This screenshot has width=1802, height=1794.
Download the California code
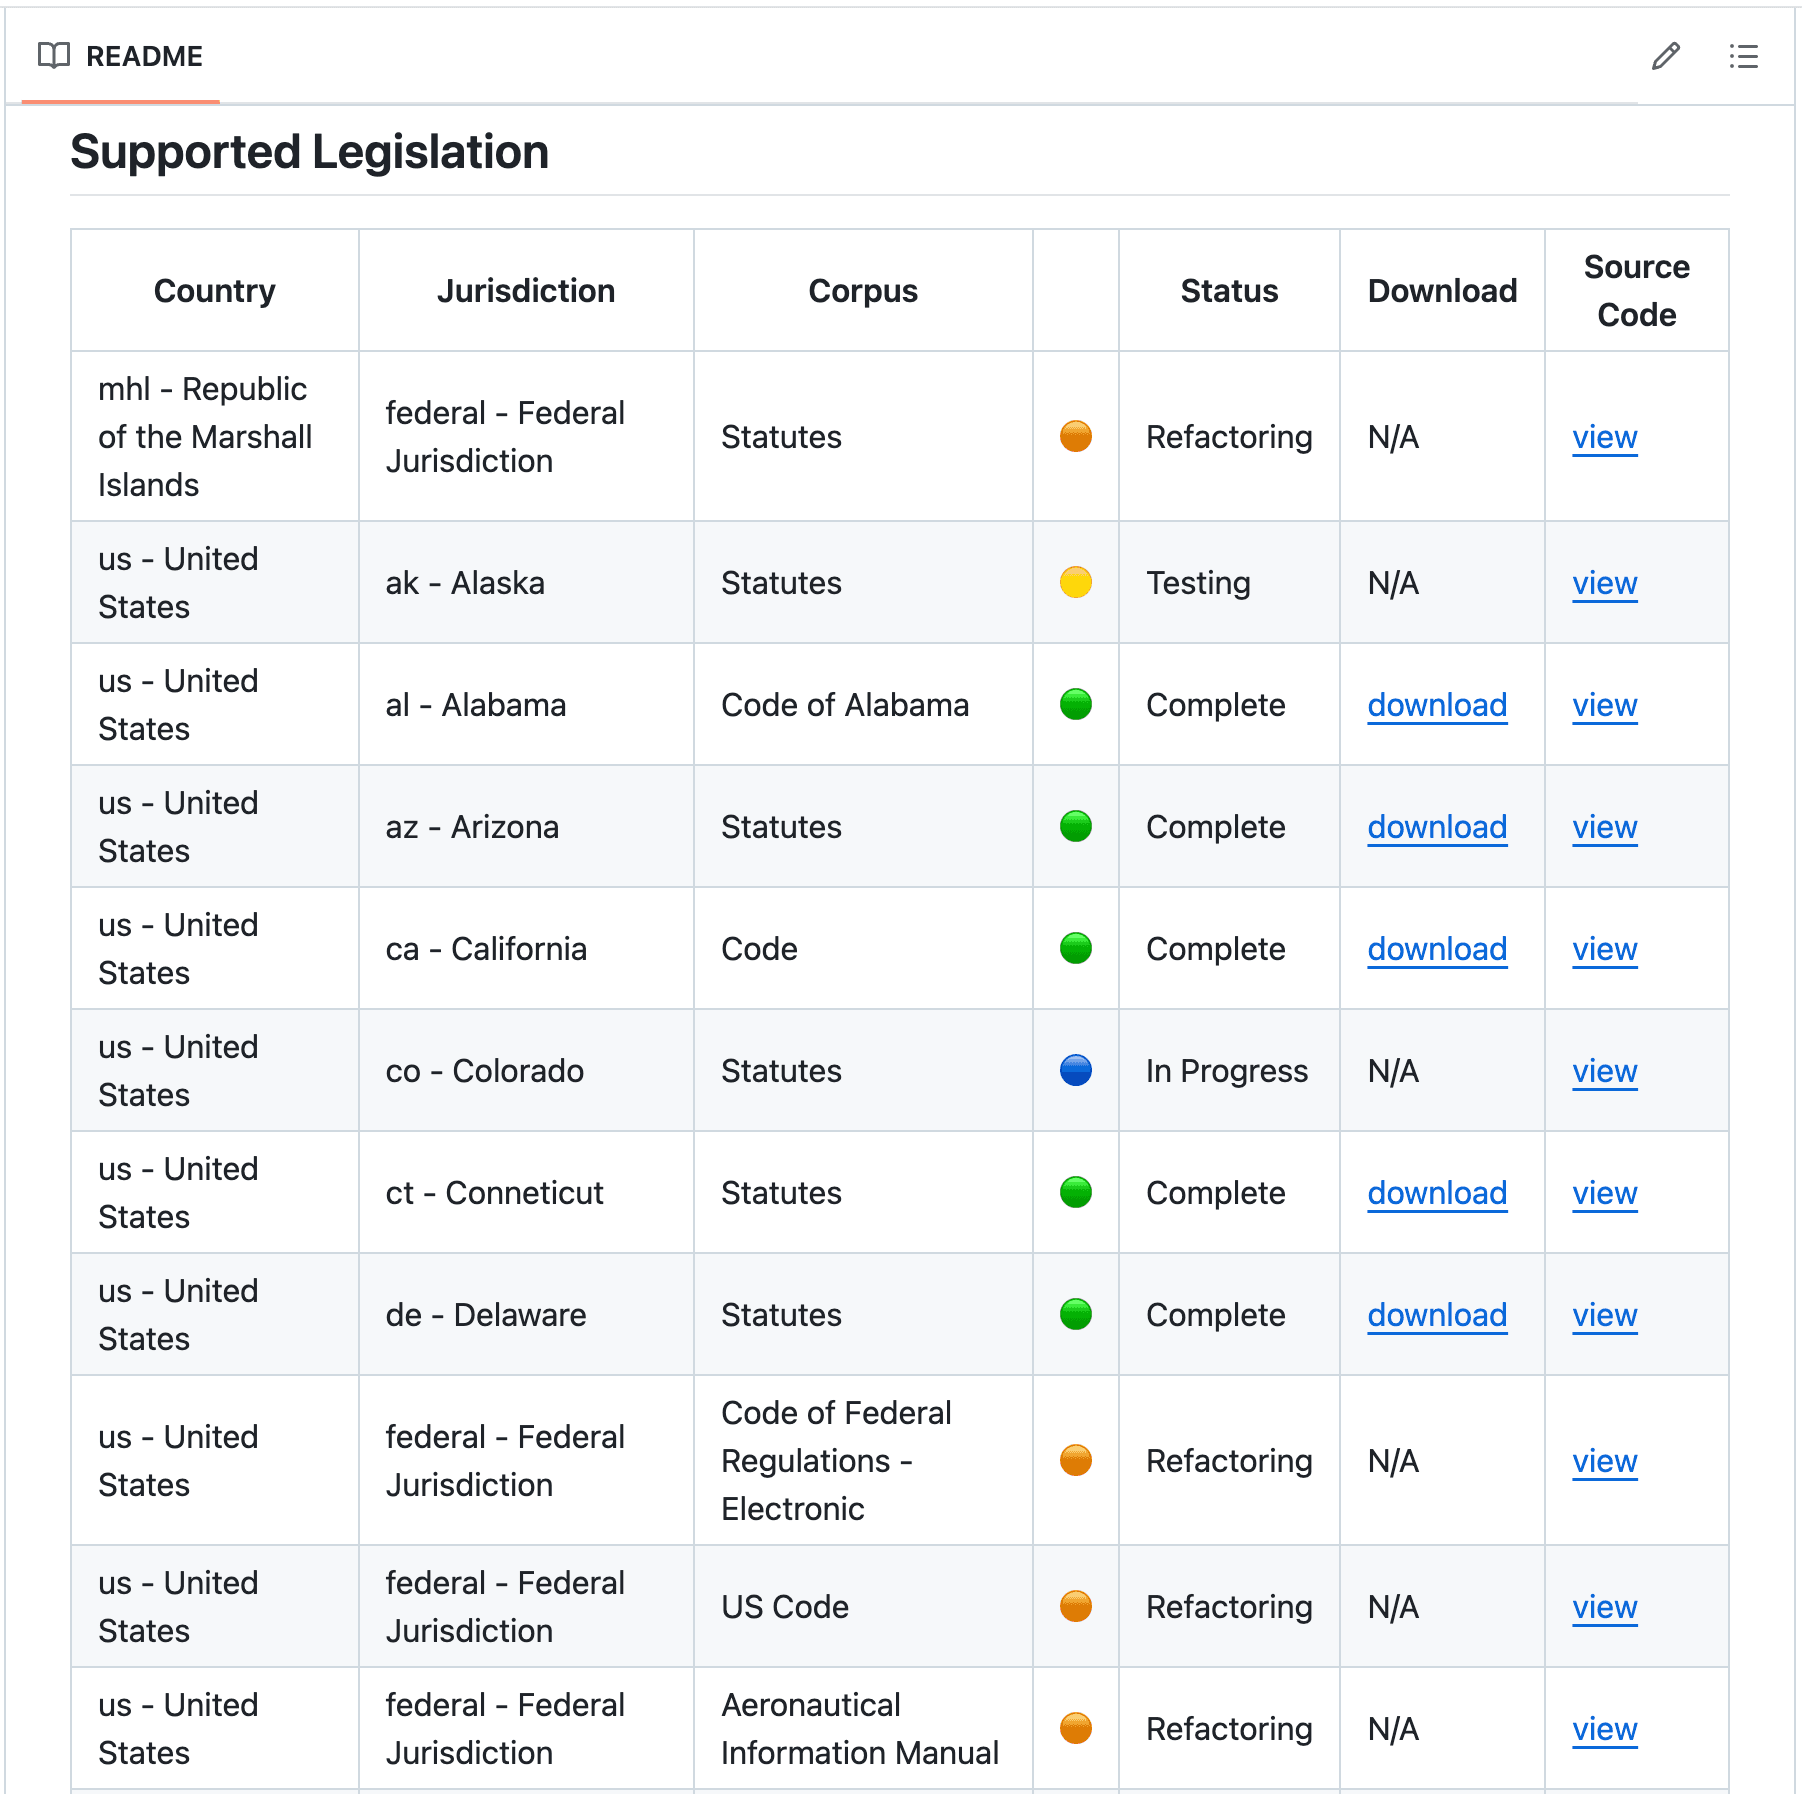click(1437, 949)
